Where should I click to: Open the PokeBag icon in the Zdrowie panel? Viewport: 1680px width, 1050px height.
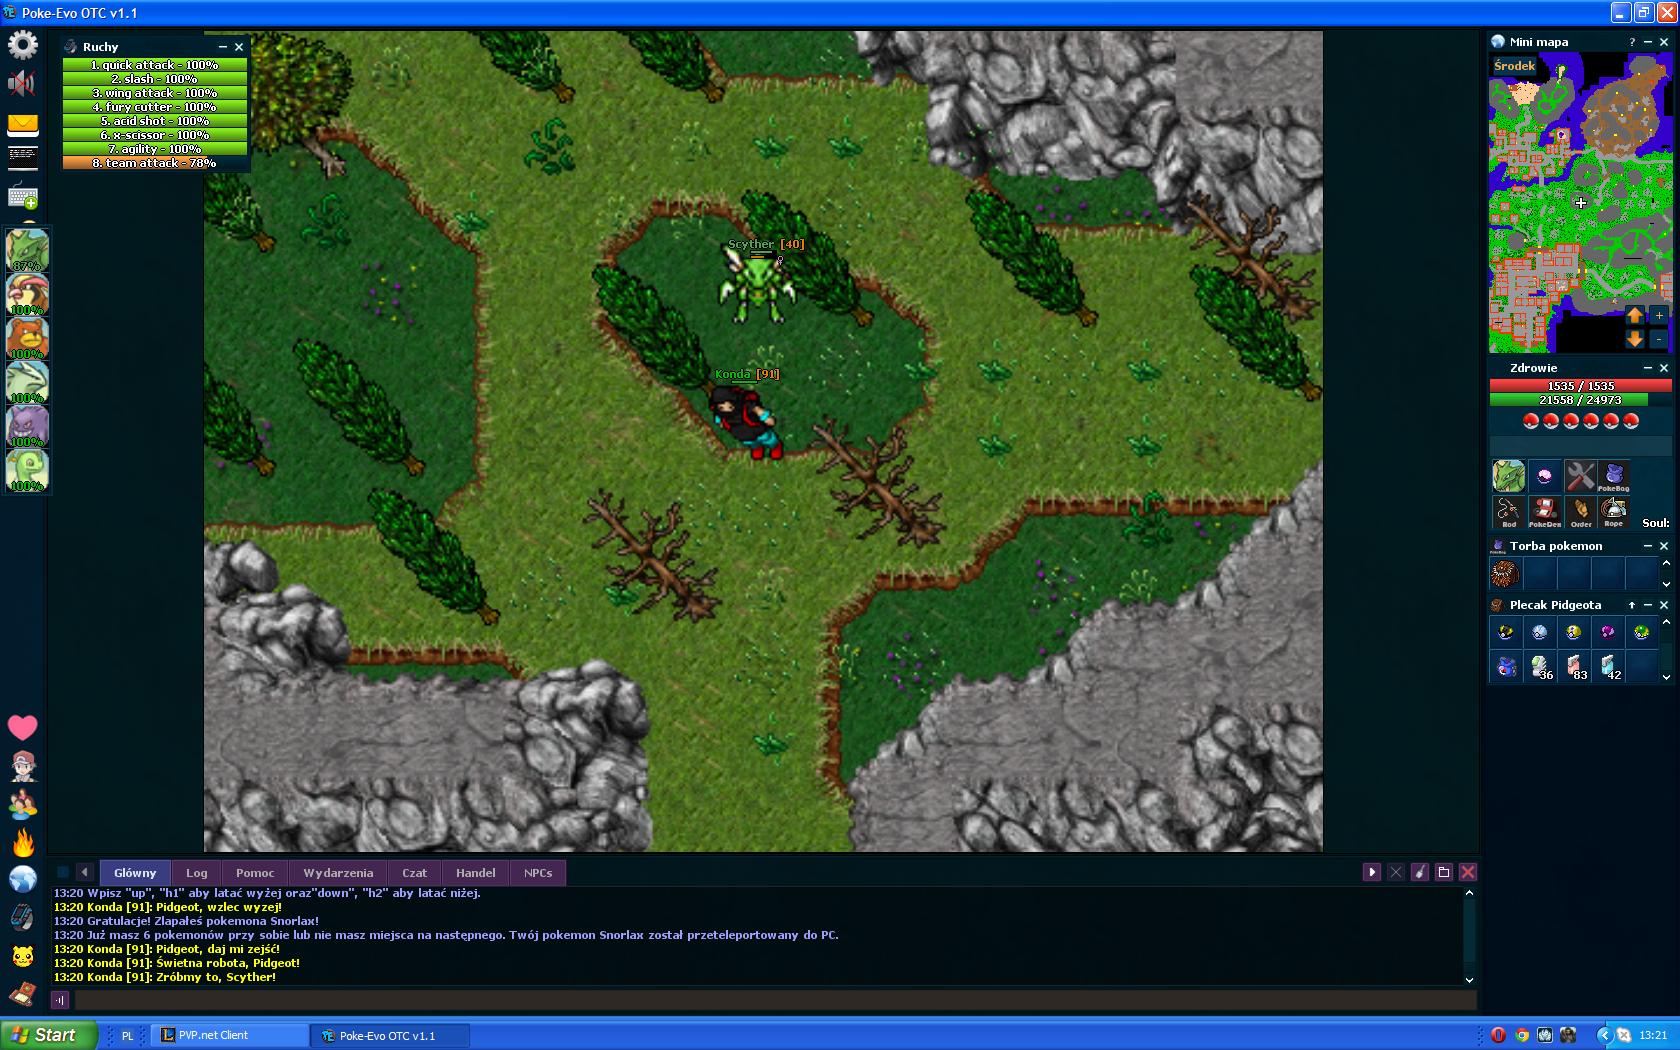(x=1613, y=476)
